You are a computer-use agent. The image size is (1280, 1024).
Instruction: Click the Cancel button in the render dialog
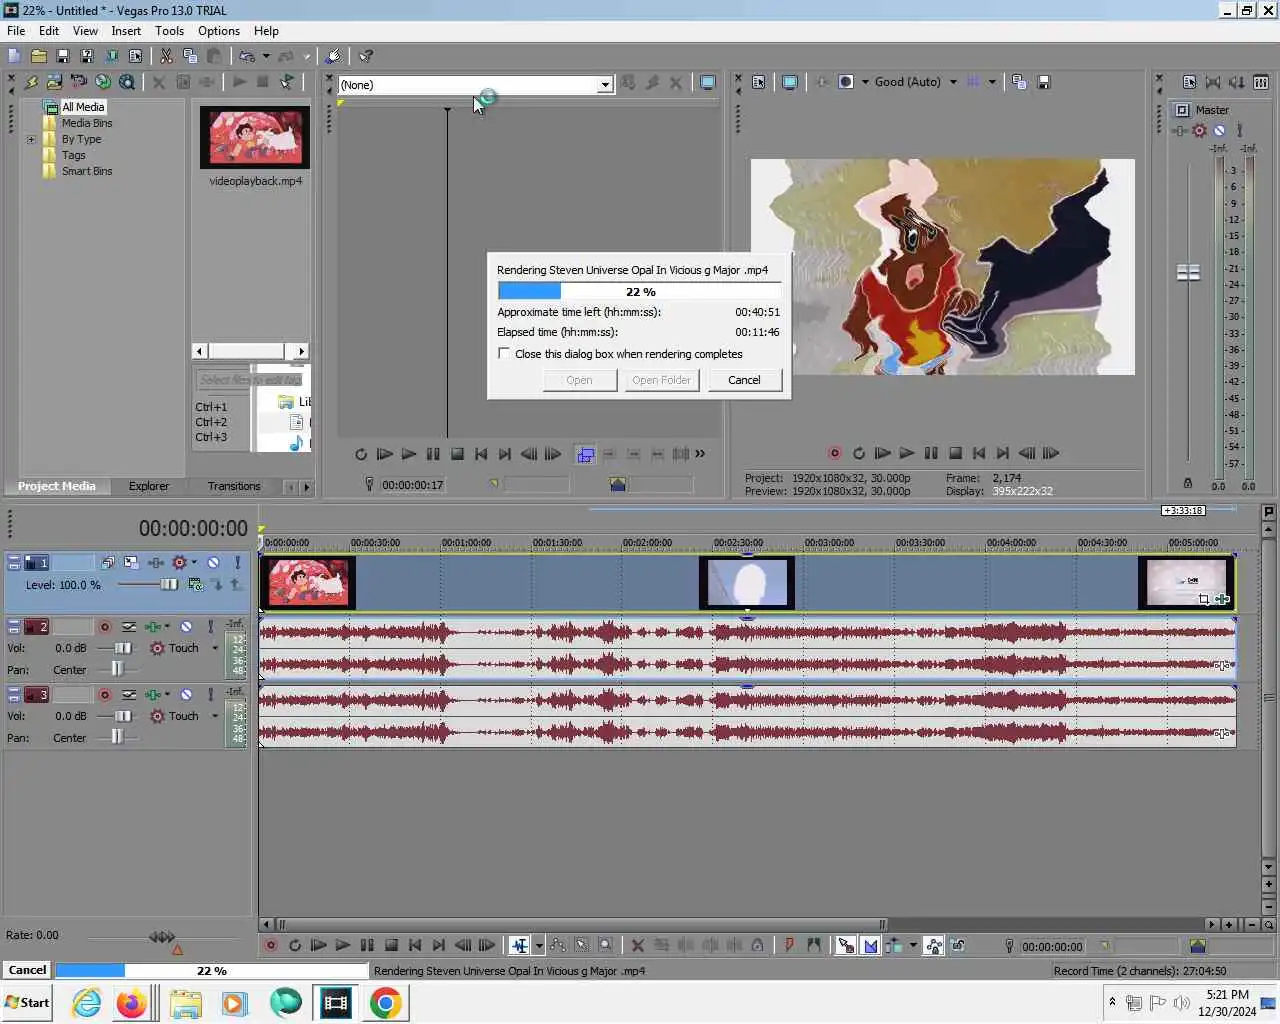744,380
